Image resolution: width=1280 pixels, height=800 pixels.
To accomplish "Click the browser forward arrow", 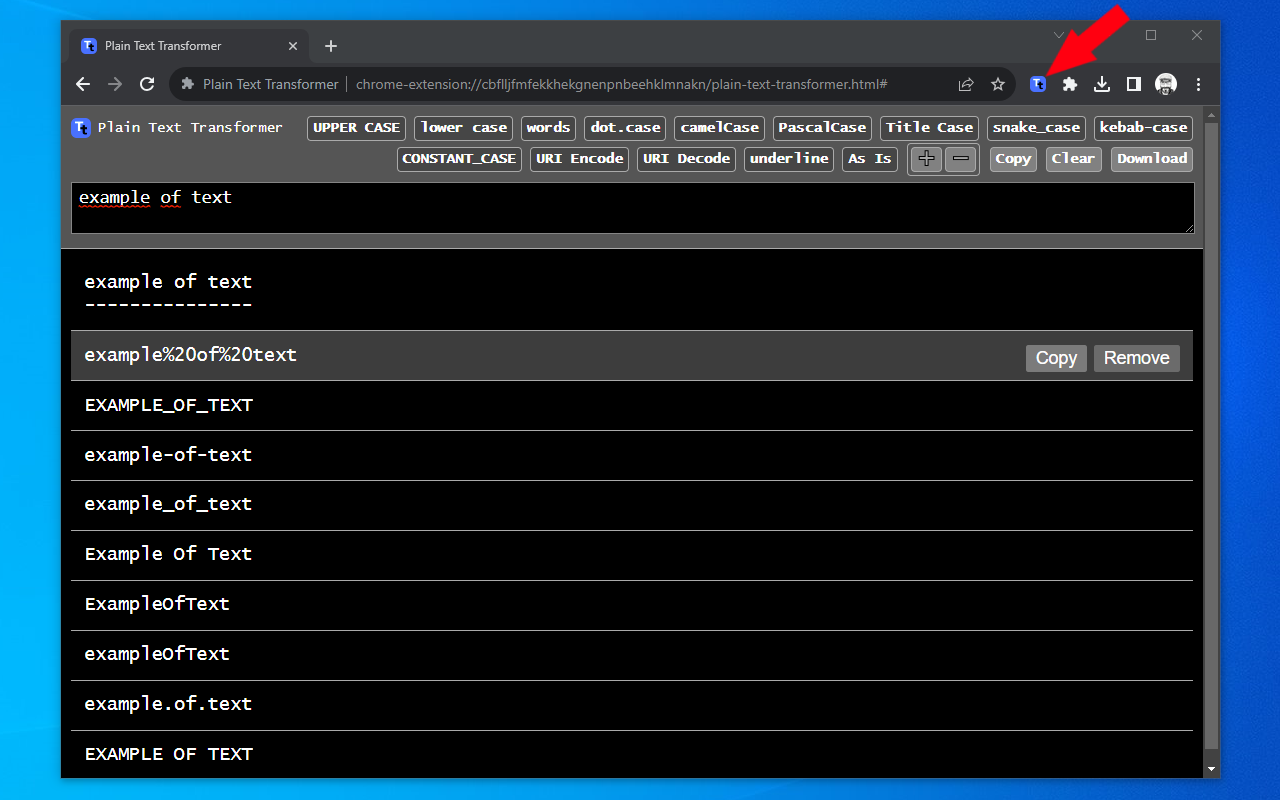I will click(115, 84).
